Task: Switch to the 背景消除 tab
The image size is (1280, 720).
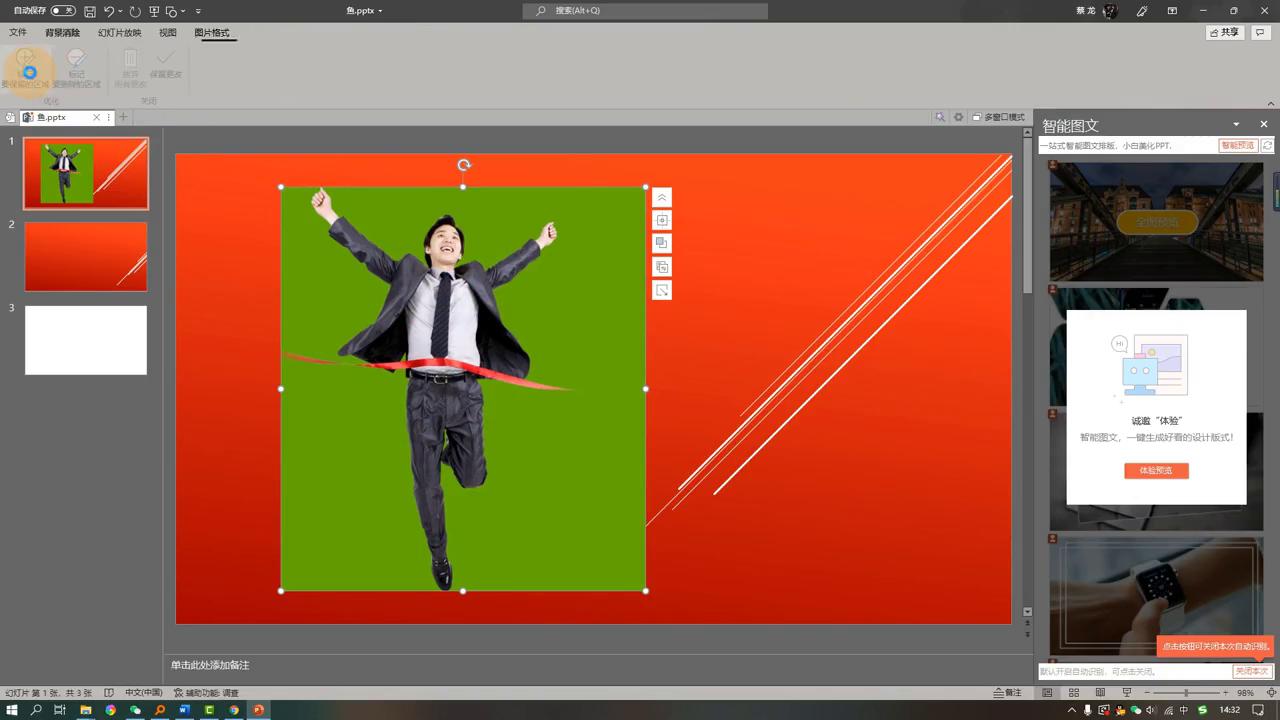Action: click(62, 33)
